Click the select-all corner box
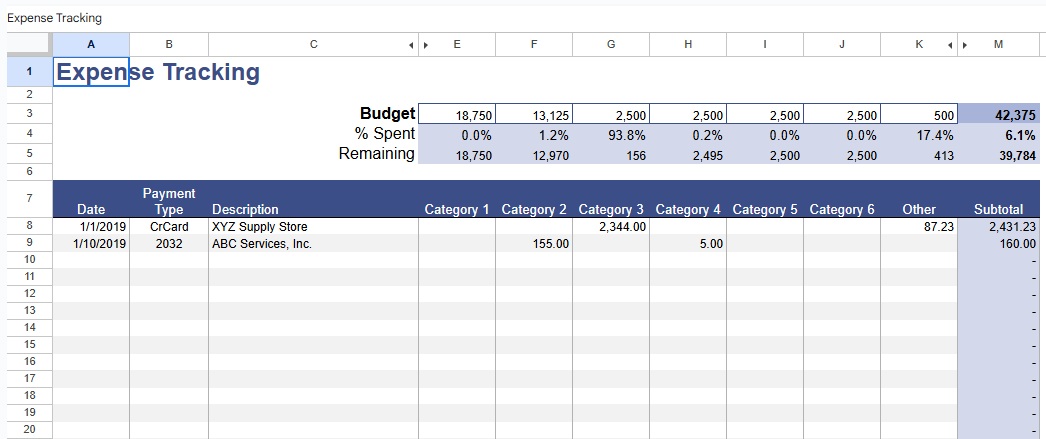The height and width of the screenshot is (439, 1046). coord(29,44)
